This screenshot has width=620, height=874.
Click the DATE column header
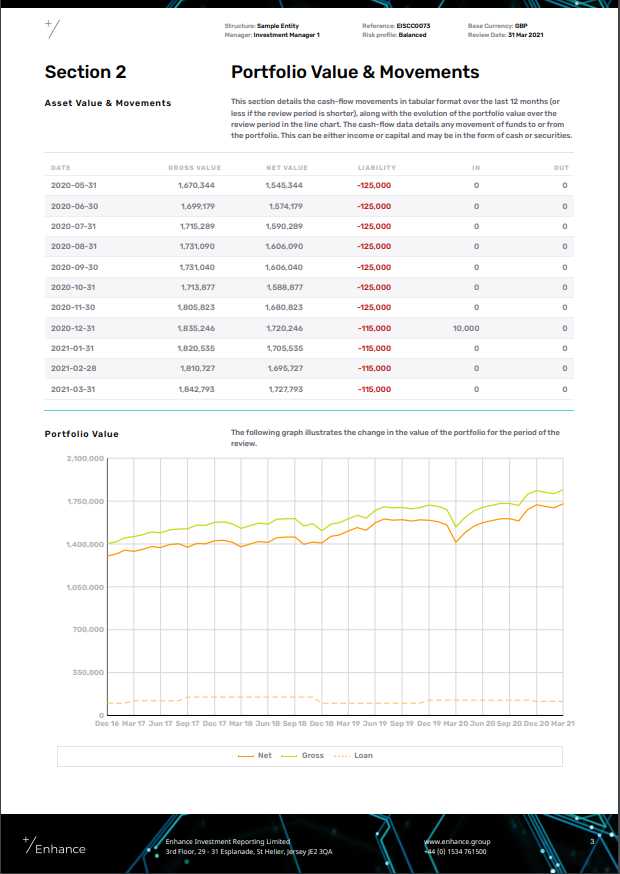61,168
